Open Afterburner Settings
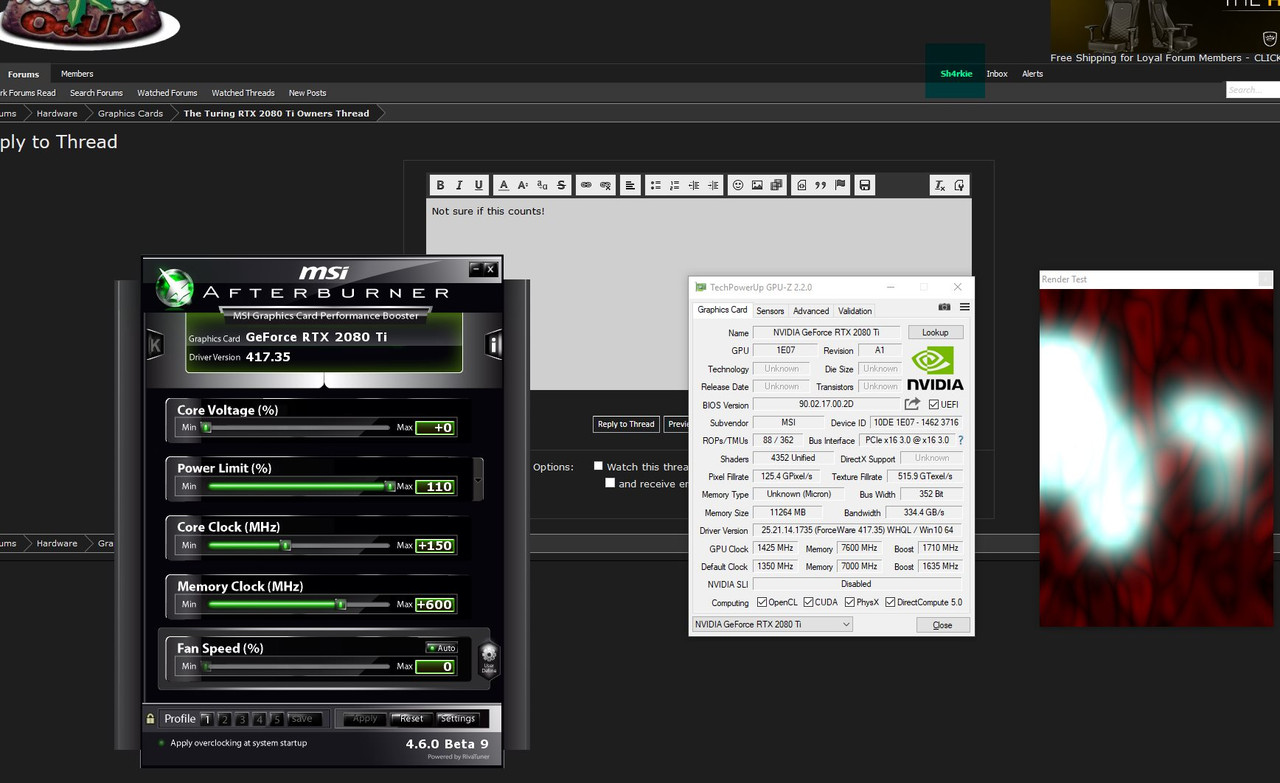Viewport: 1280px width, 783px height. [458, 718]
